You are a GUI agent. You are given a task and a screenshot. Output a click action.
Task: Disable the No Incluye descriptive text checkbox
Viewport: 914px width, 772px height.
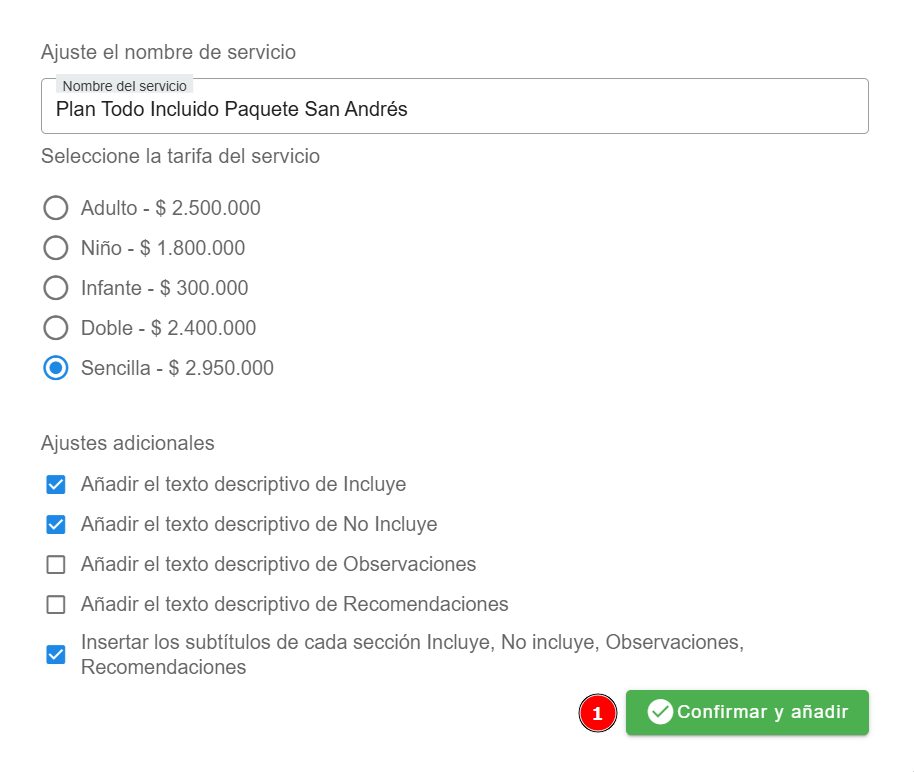pyautogui.click(x=56, y=525)
